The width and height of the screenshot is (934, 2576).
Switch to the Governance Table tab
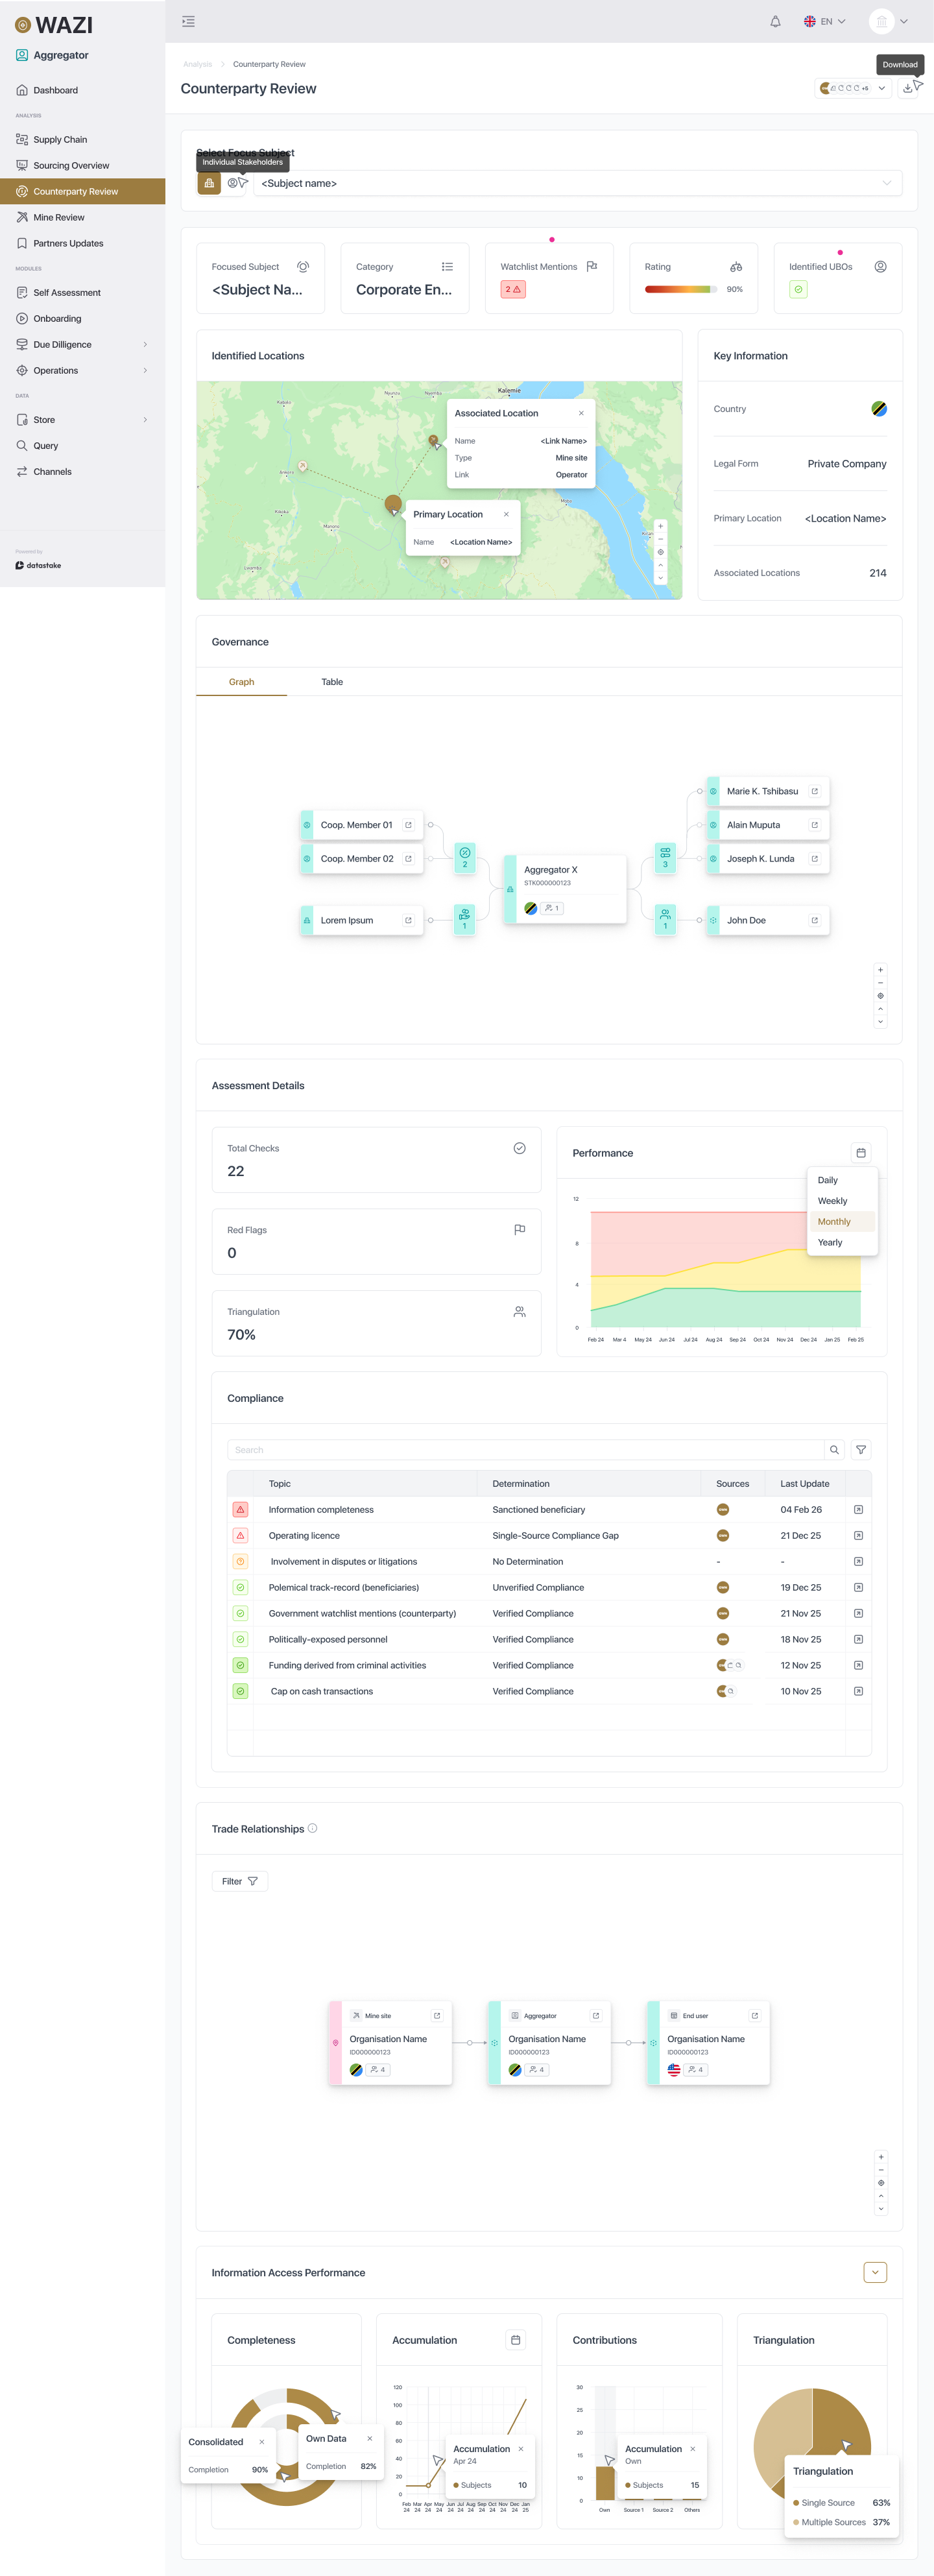[332, 682]
